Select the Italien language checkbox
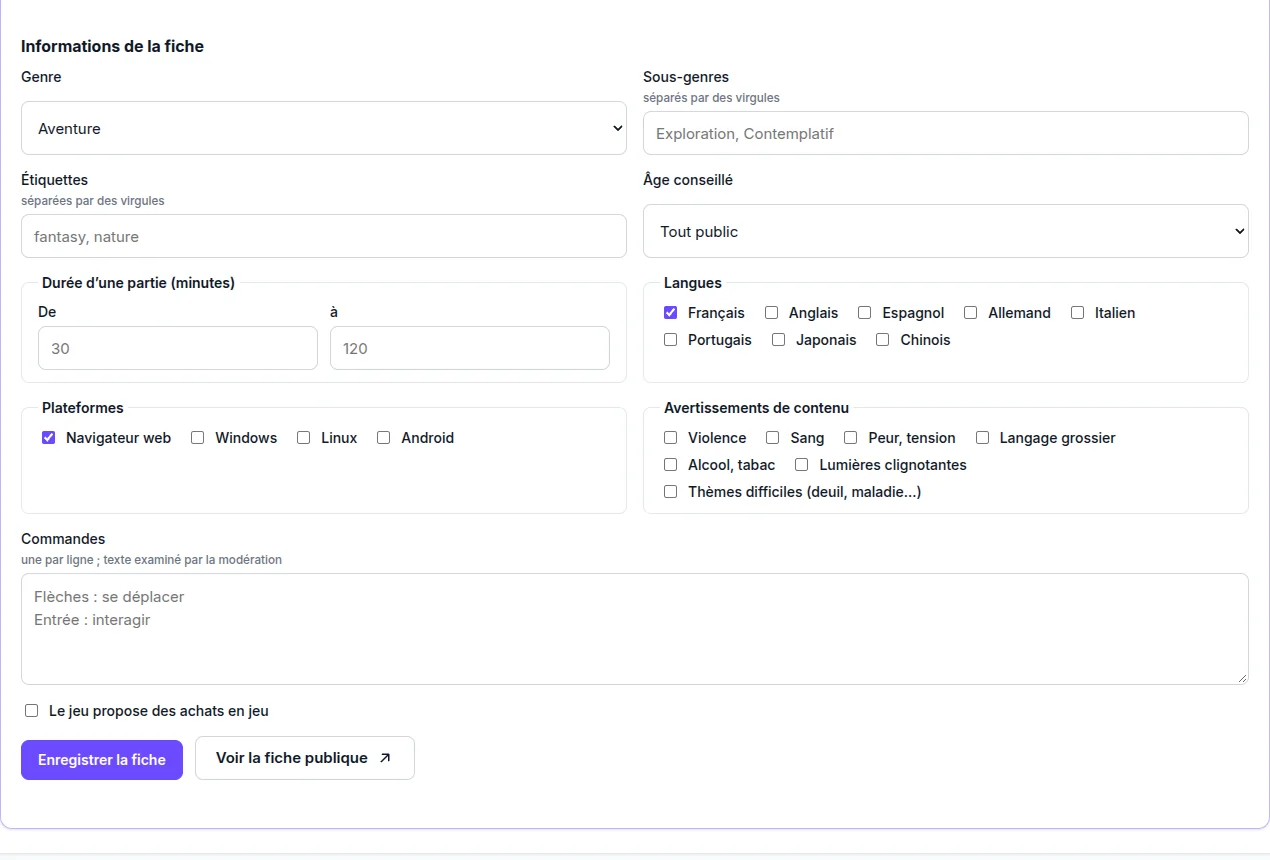1270x860 pixels. click(1078, 313)
